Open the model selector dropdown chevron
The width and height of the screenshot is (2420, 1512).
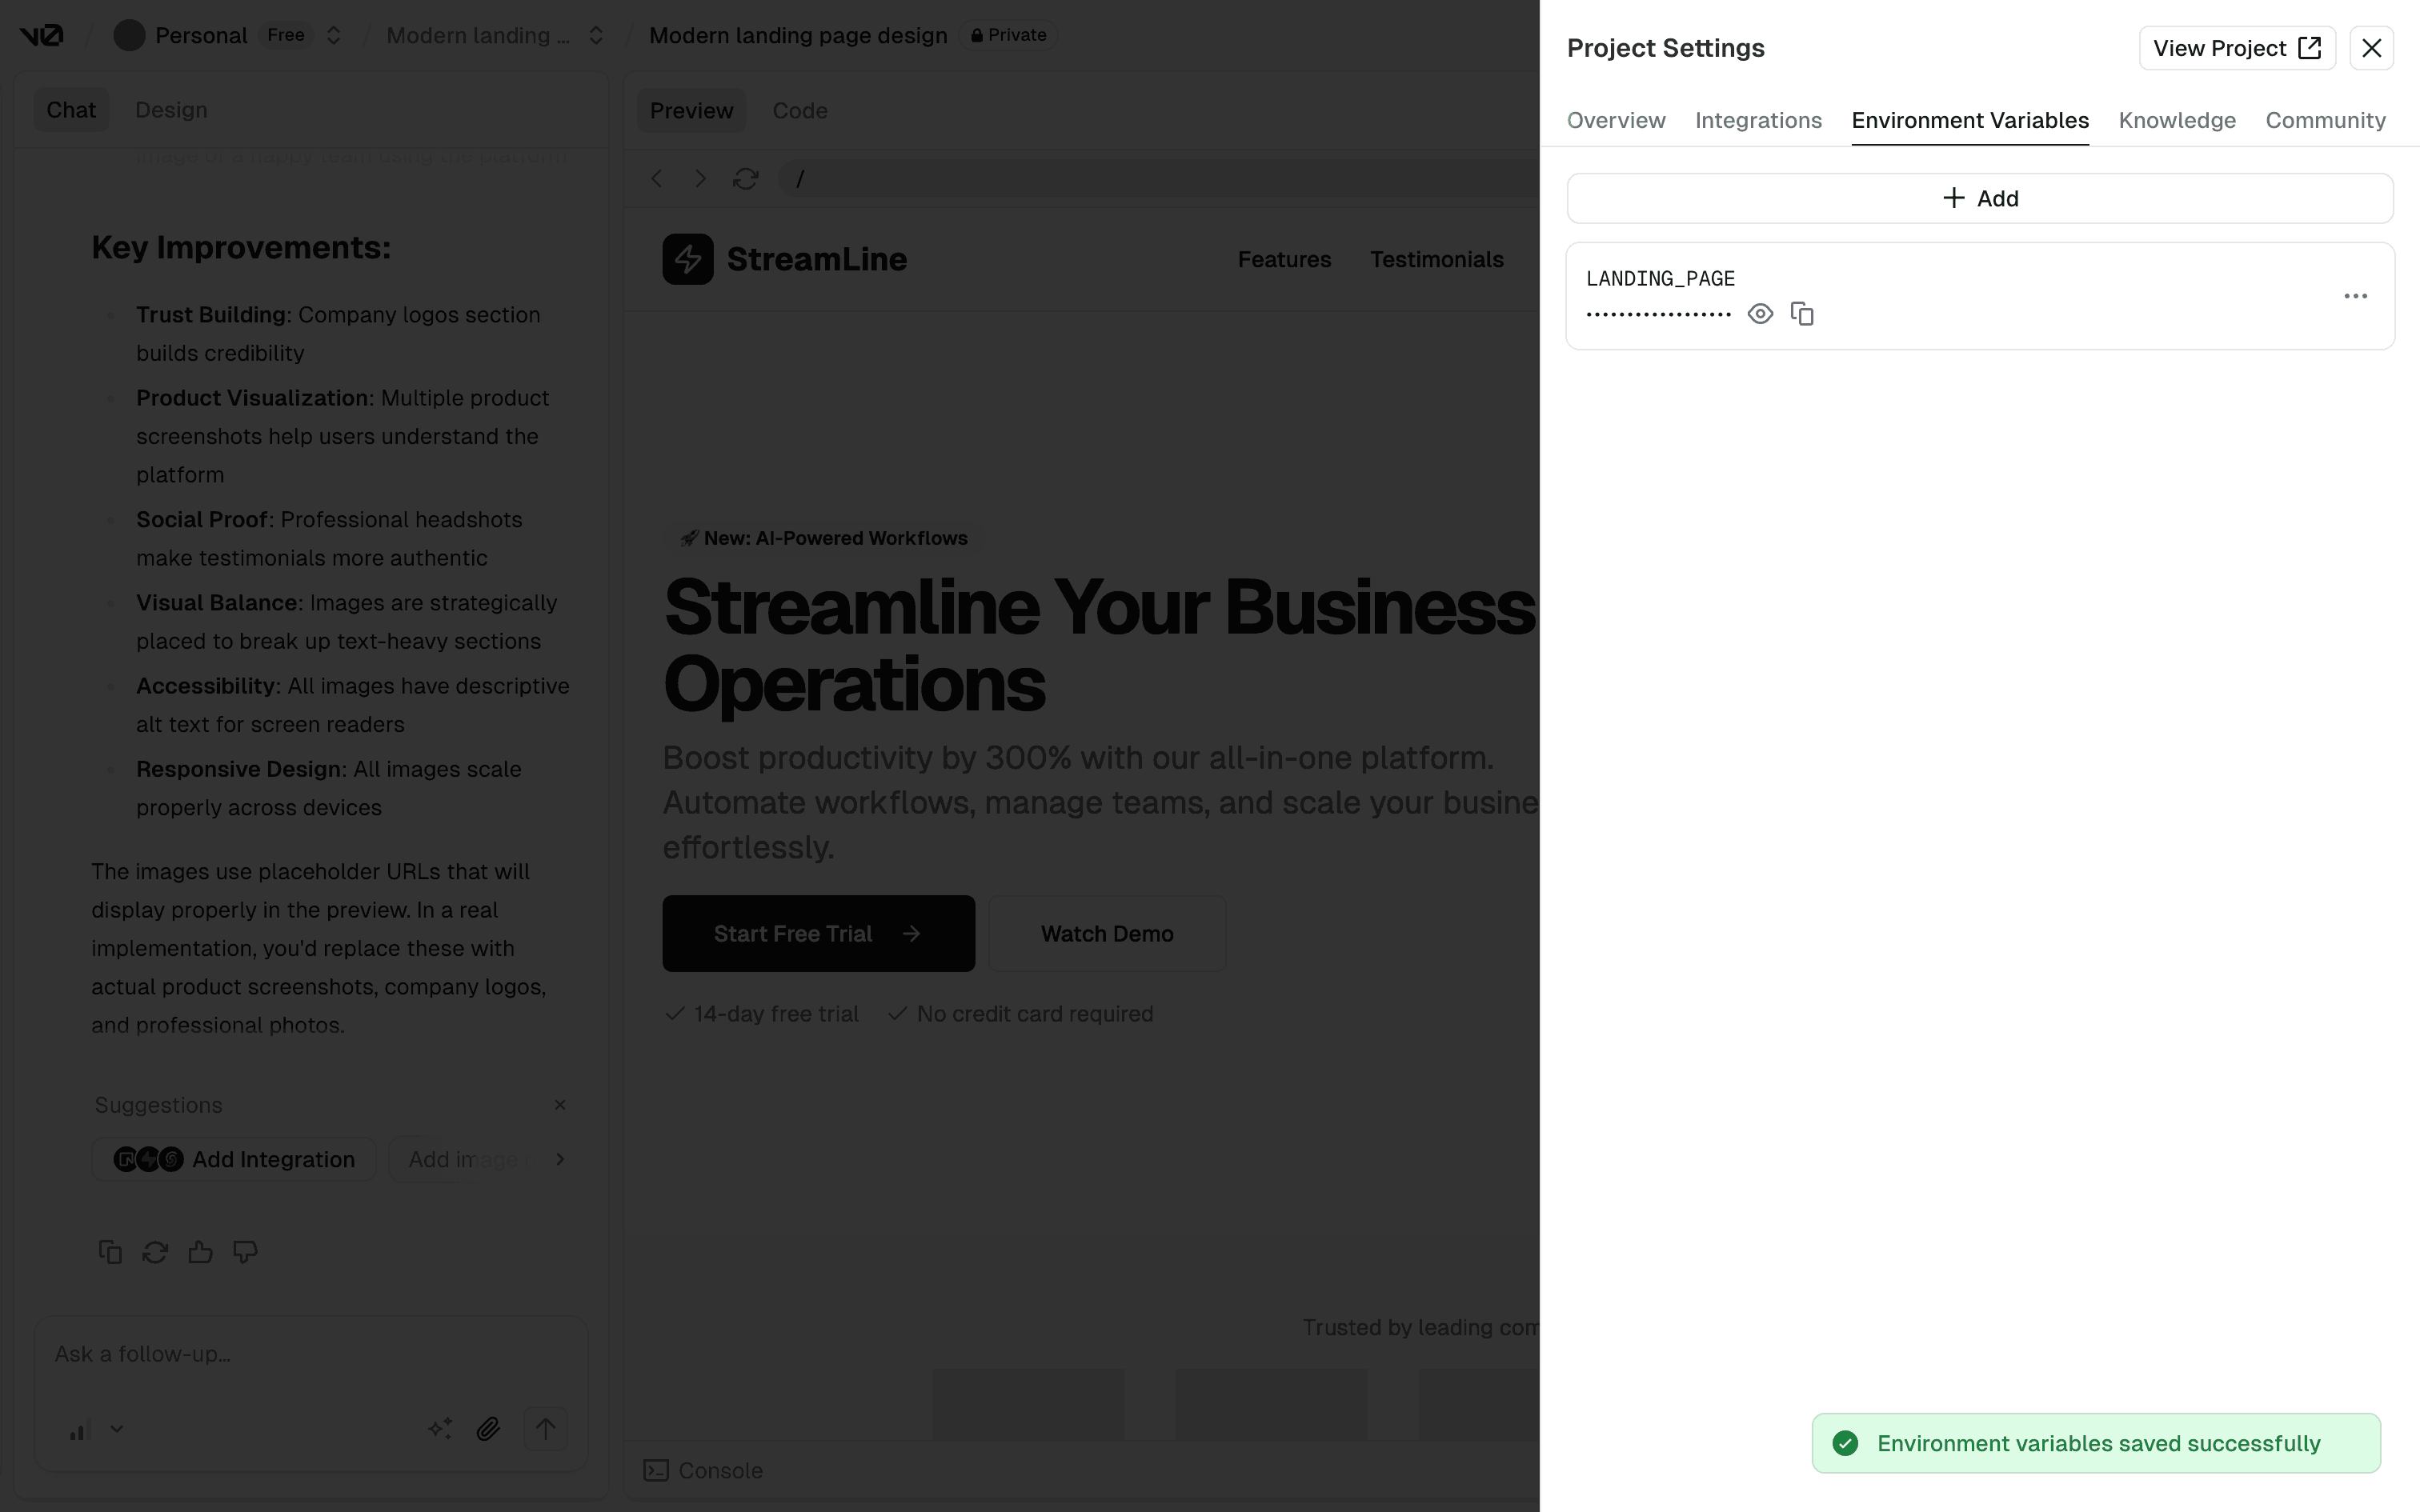pos(117,1429)
